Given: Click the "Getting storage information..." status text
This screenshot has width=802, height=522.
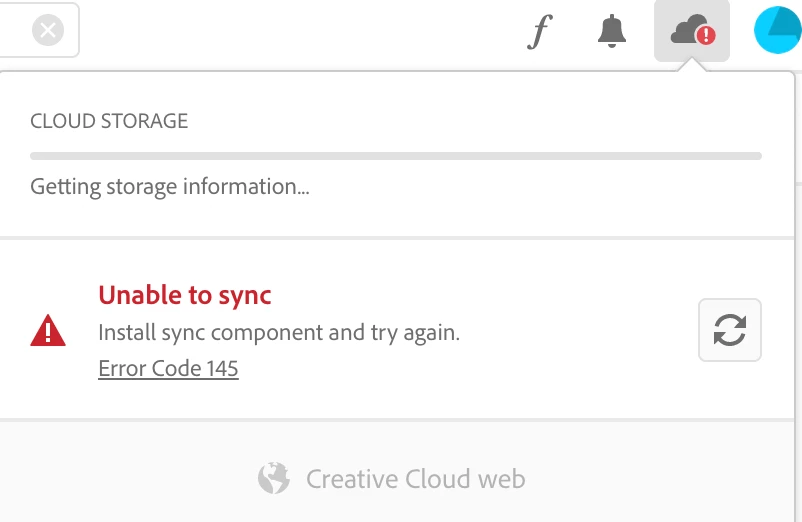Looking at the screenshot, I should click(170, 186).
